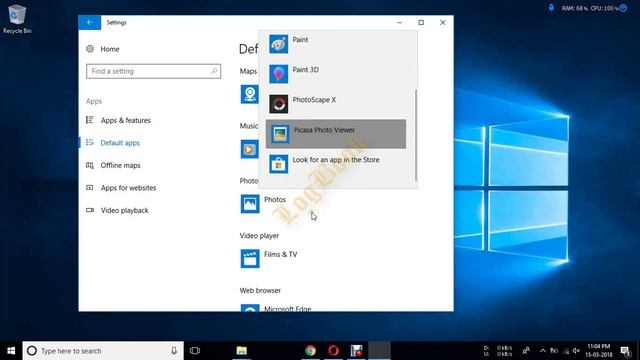Click the Video playback icon
The width and height of the screenshot is (640, 360).
tap(90, 210)
